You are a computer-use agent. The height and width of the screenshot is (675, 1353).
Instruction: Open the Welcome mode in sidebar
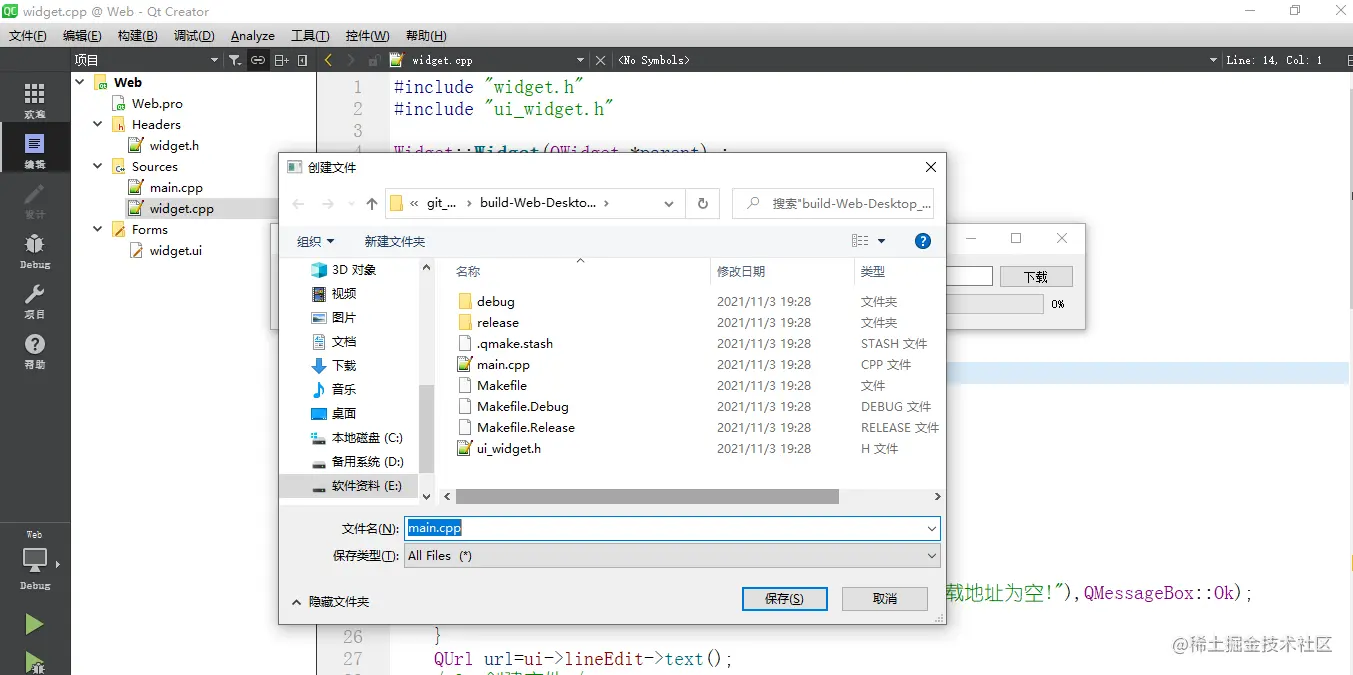pyautogui.click(x=34, y=99)
